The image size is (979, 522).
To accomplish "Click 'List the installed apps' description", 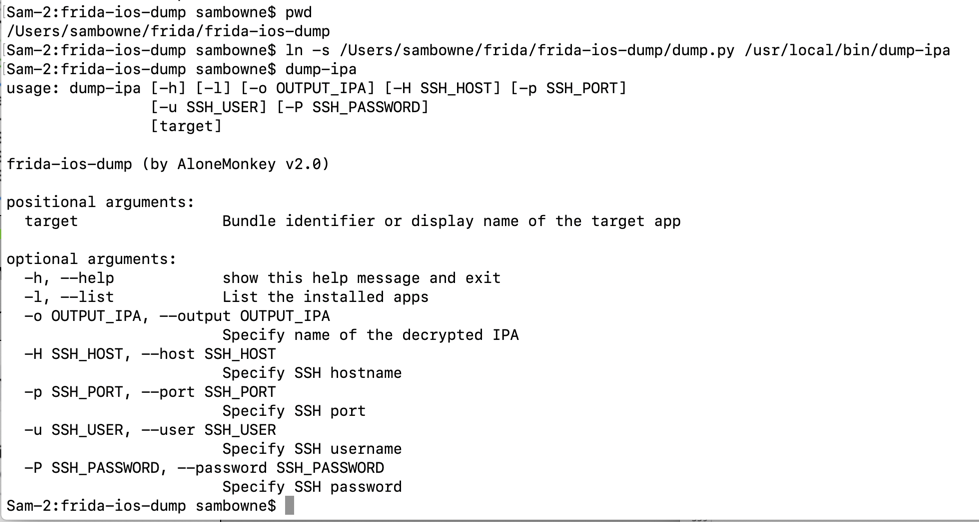I will coord(325,297).
